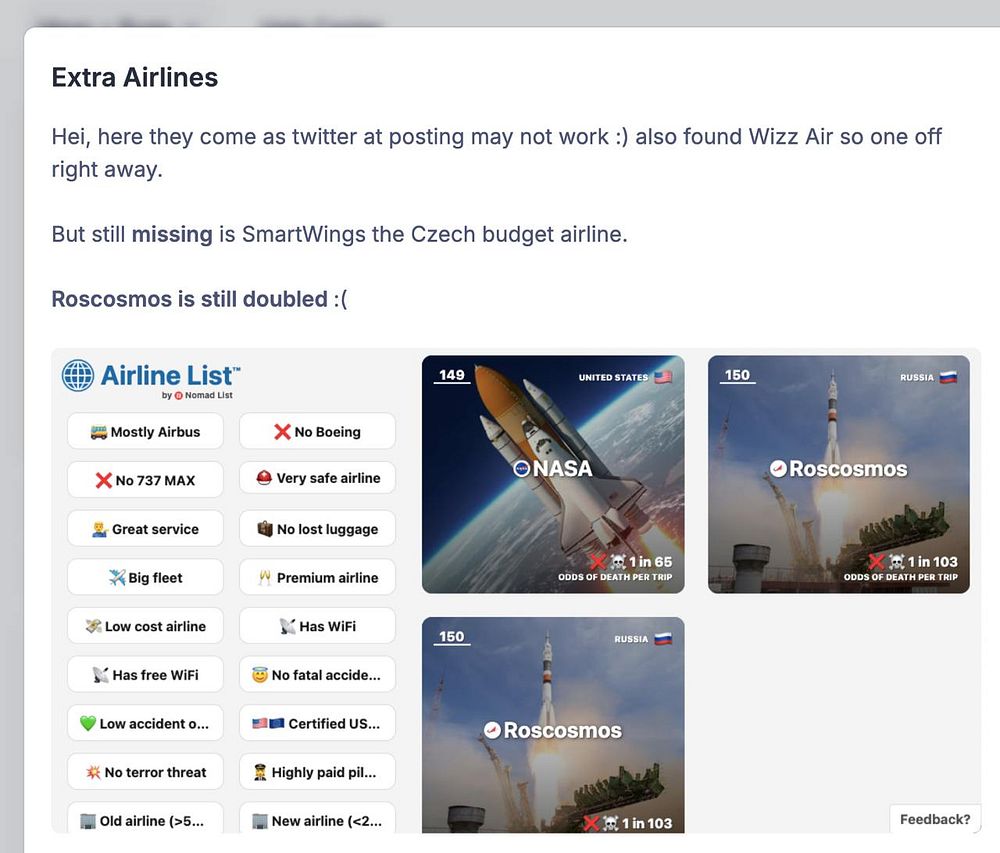
Task: Click the angel face icon in No fatal accidents
Action: point(260,675)
